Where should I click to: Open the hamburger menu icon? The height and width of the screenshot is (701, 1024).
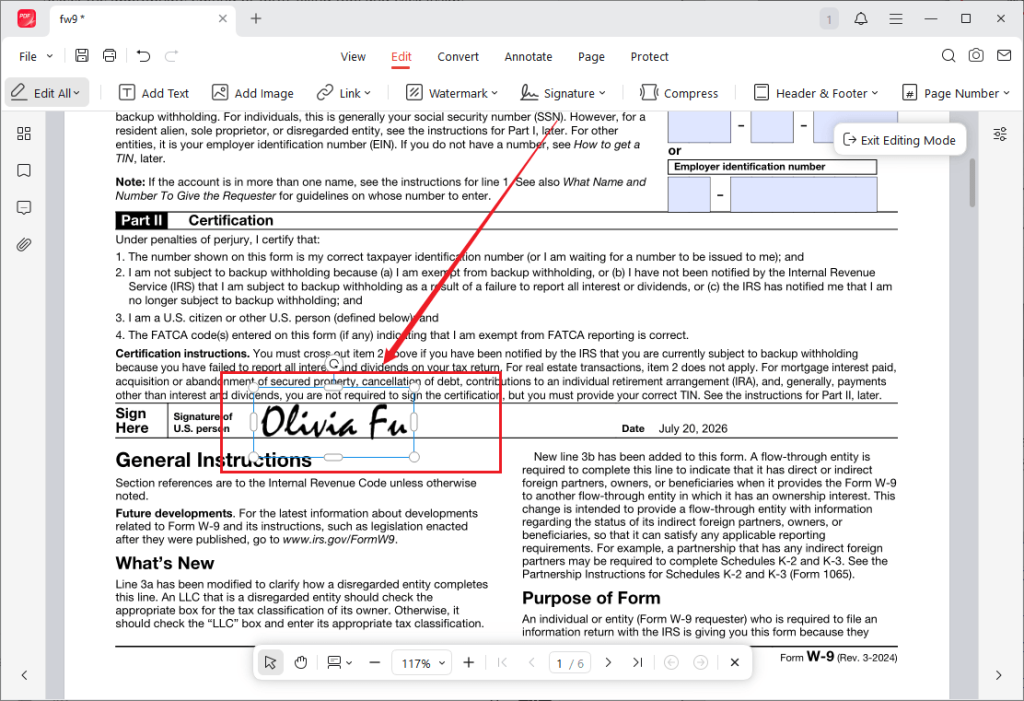click(x=896, y=19)
